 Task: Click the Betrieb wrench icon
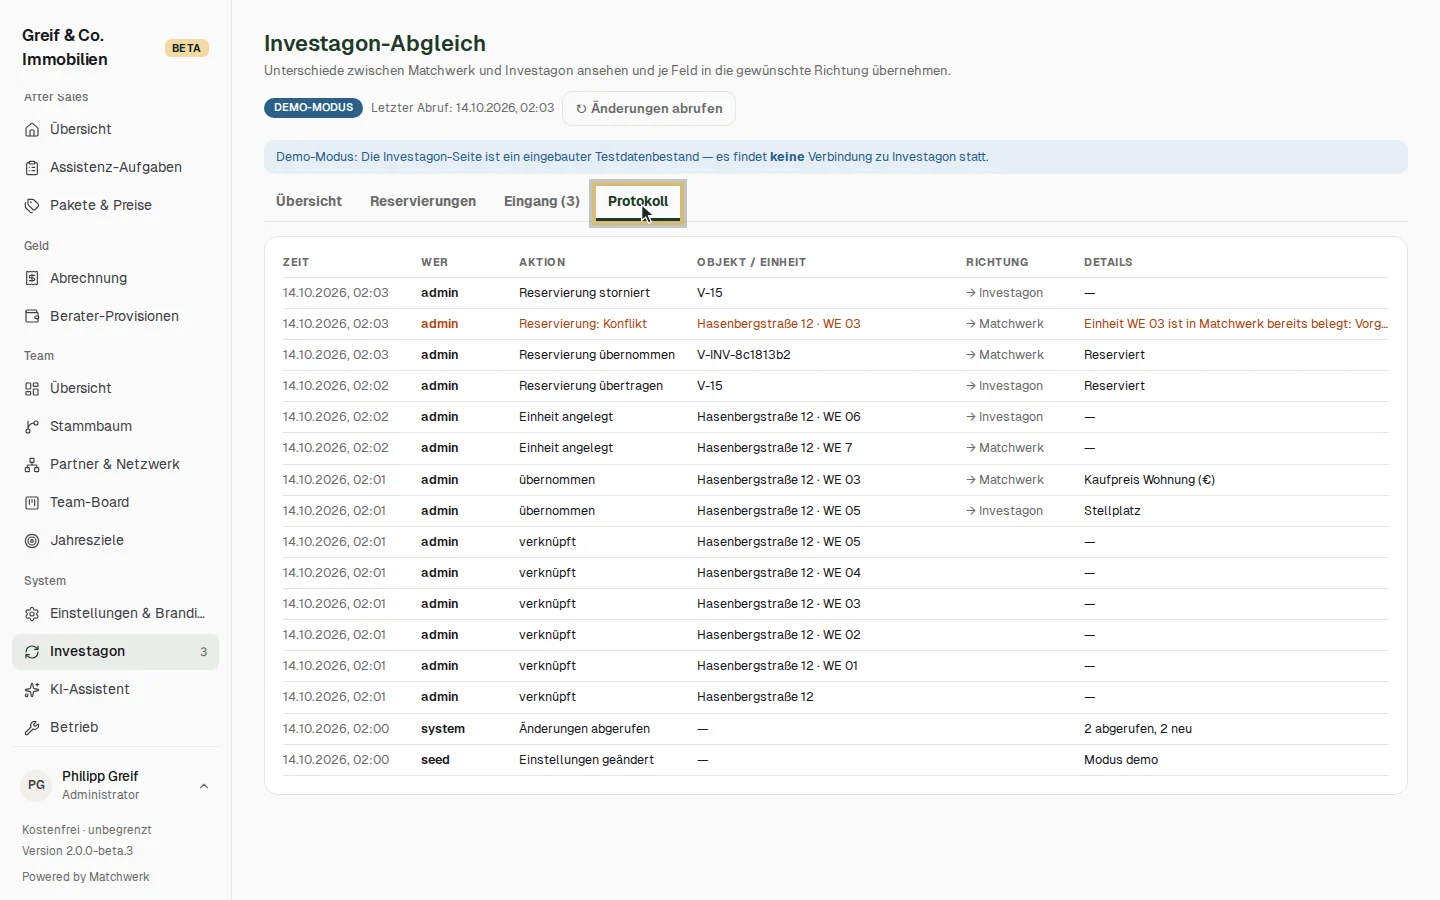[32, 728]
